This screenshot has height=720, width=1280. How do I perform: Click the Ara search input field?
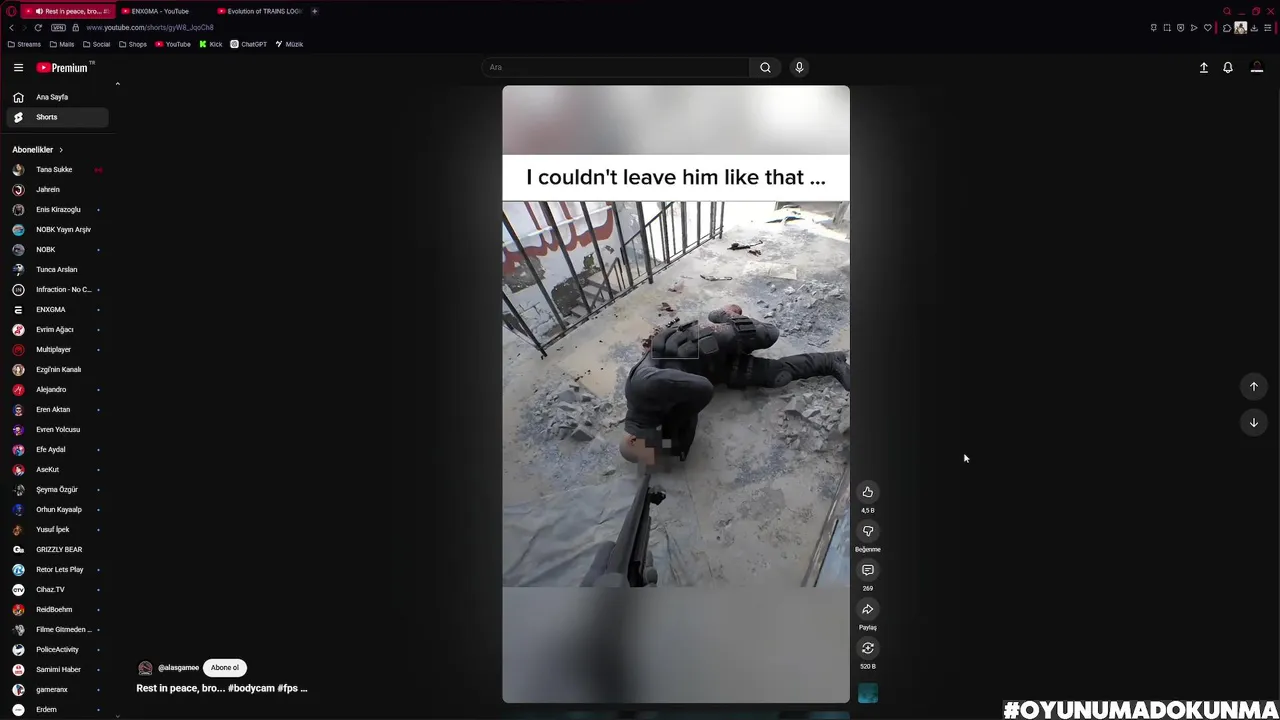click(x=616, y=68)
